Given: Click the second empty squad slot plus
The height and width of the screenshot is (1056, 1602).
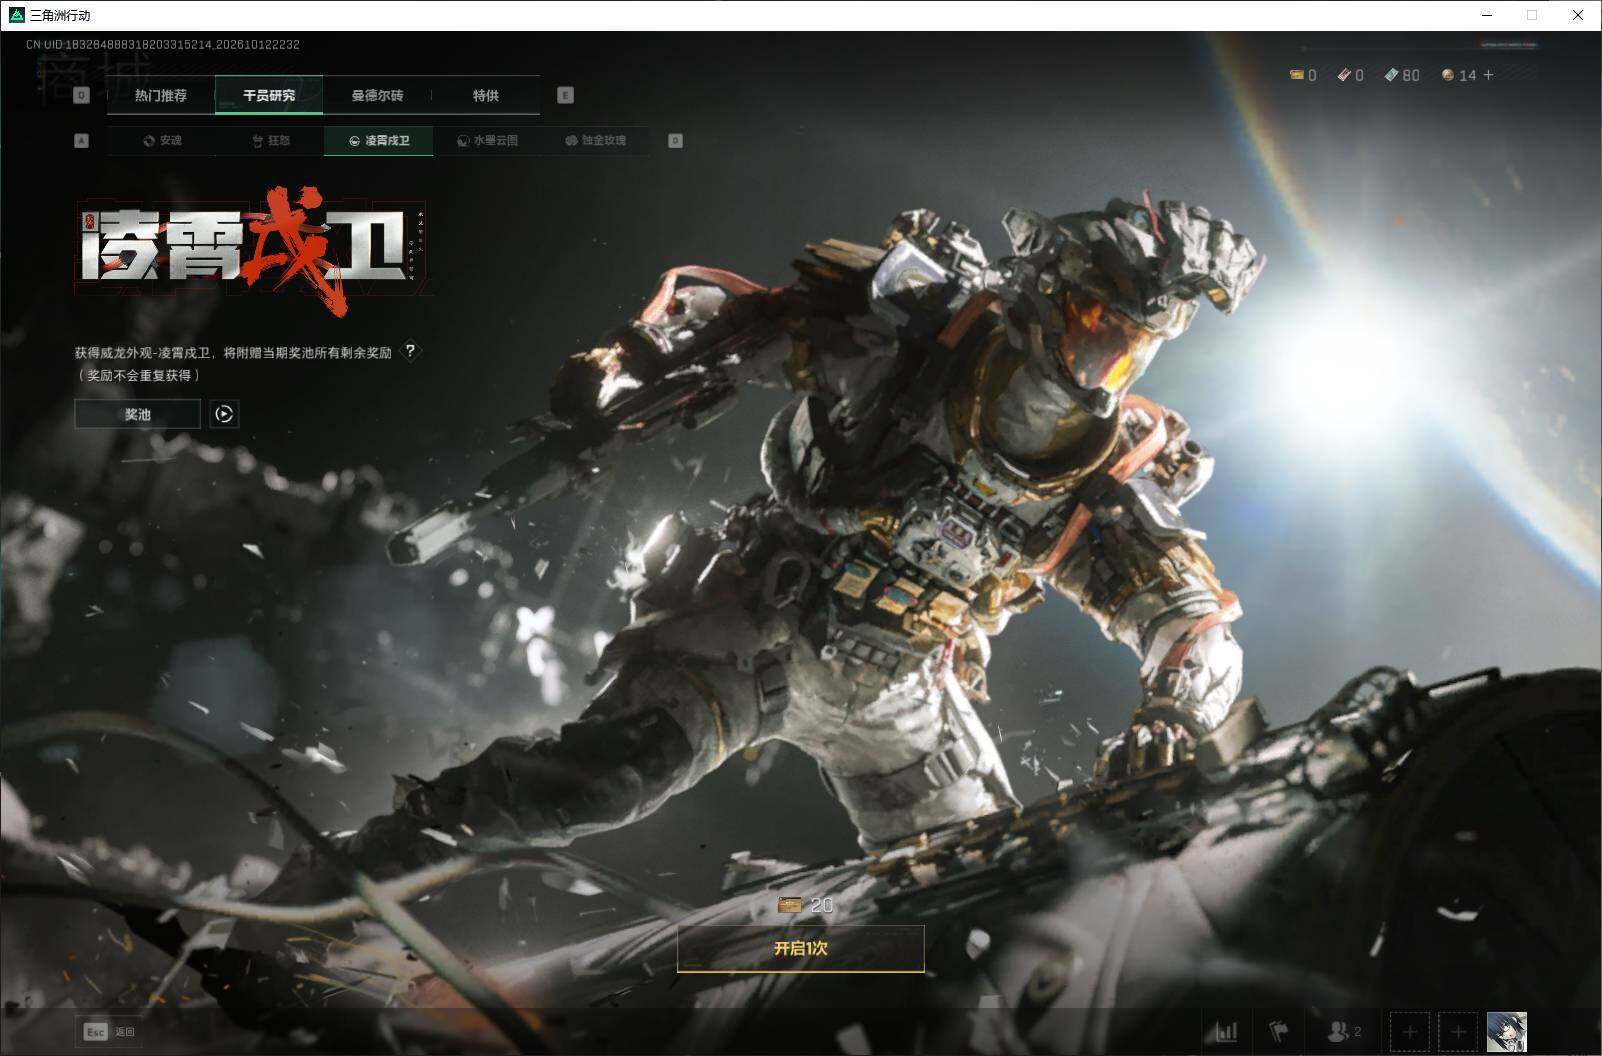Looking at the screenshot, I should pos(1458,1031).
